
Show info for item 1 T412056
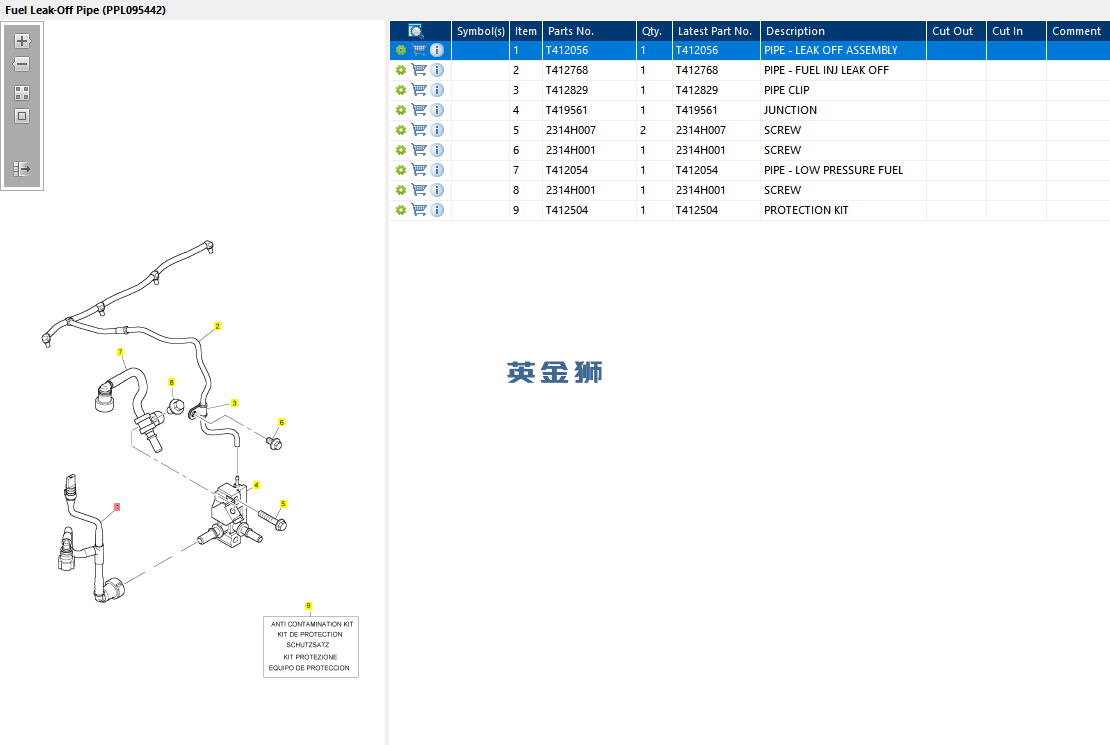point(437,50)
